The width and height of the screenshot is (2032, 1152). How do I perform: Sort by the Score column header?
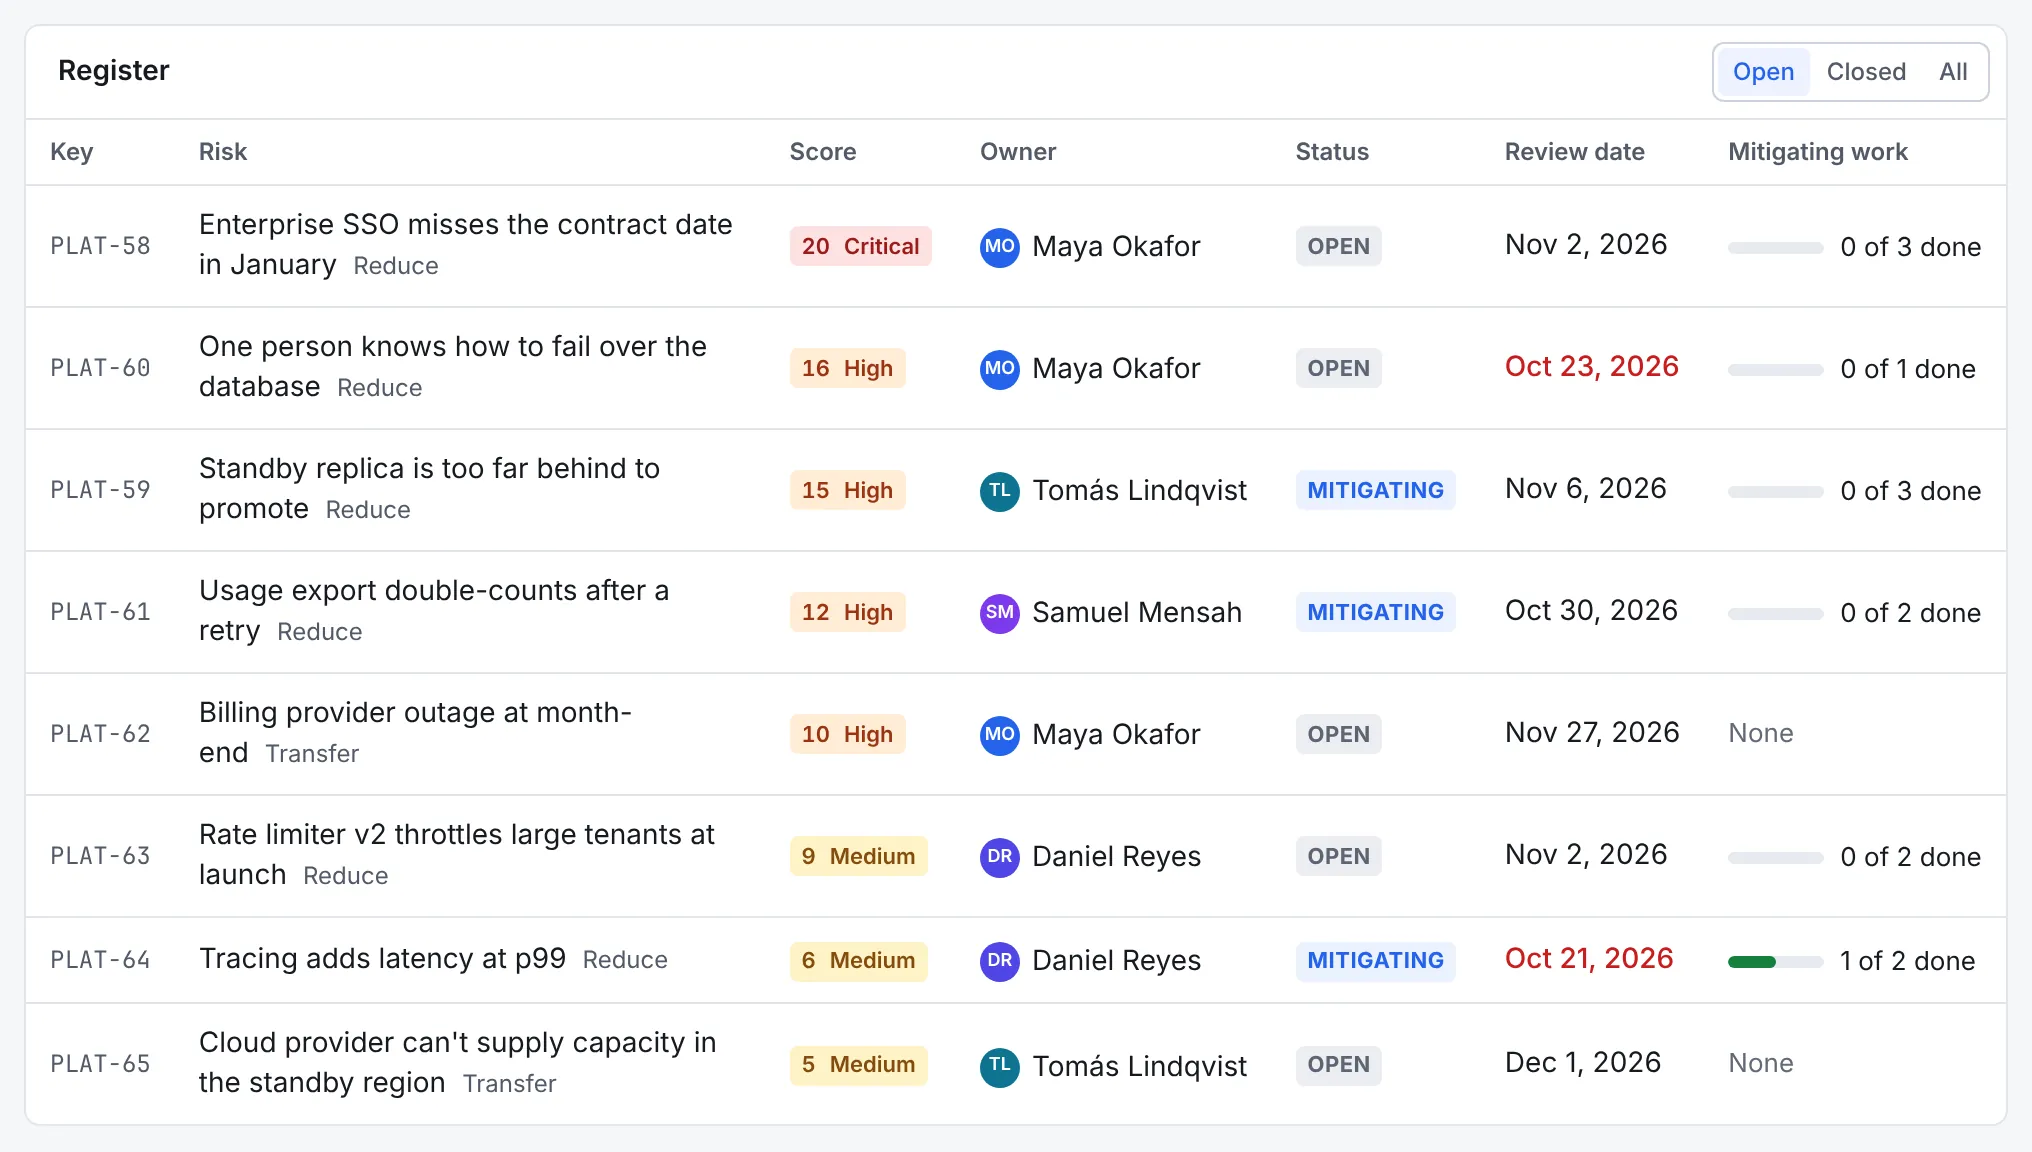[x=822, y=152]
